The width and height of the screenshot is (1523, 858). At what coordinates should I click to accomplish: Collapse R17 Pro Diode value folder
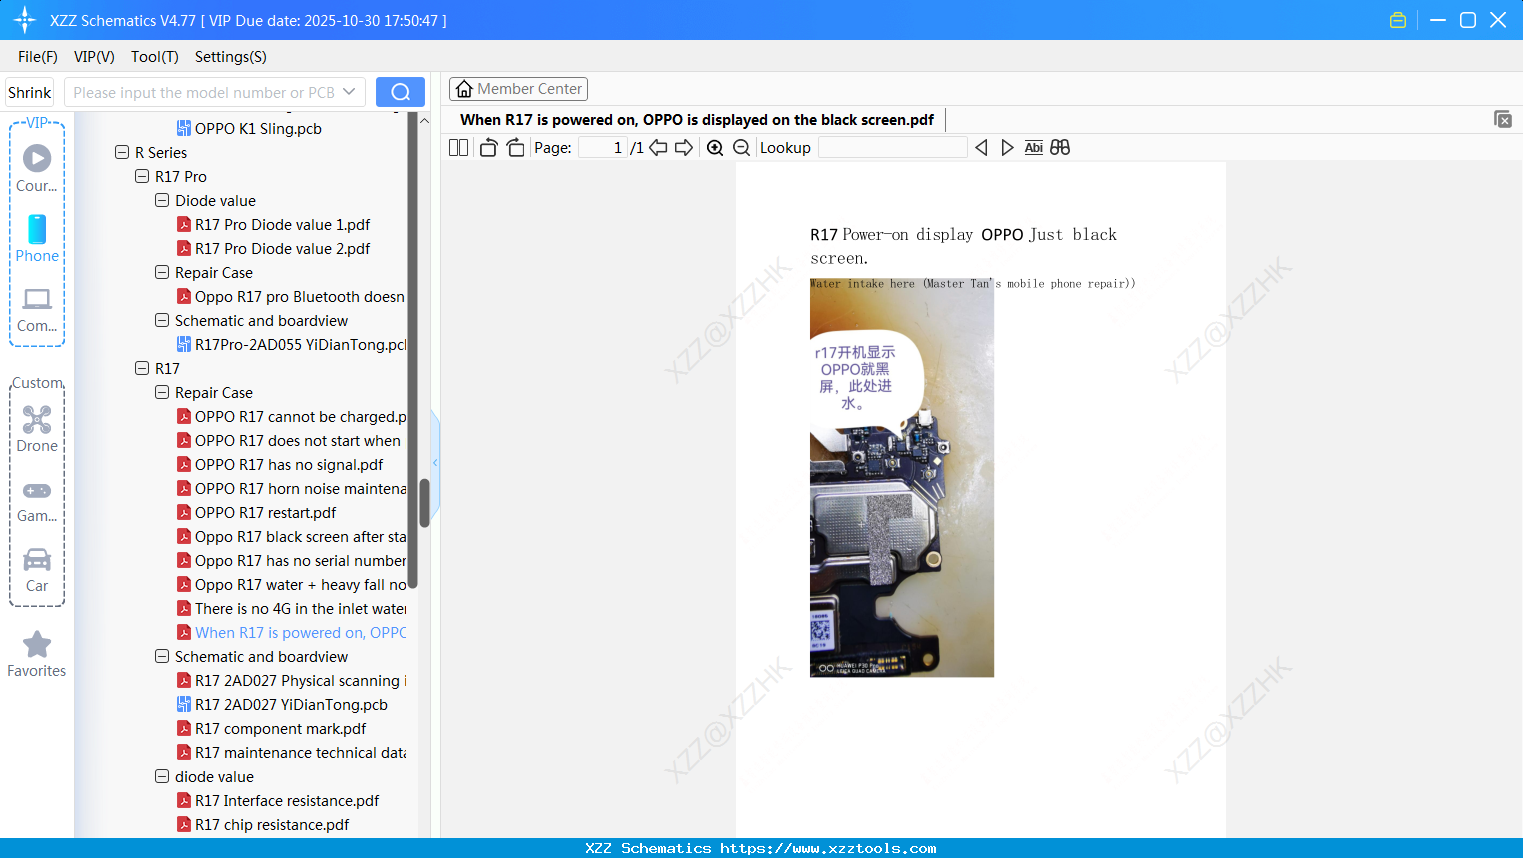[x=162, y=200]
